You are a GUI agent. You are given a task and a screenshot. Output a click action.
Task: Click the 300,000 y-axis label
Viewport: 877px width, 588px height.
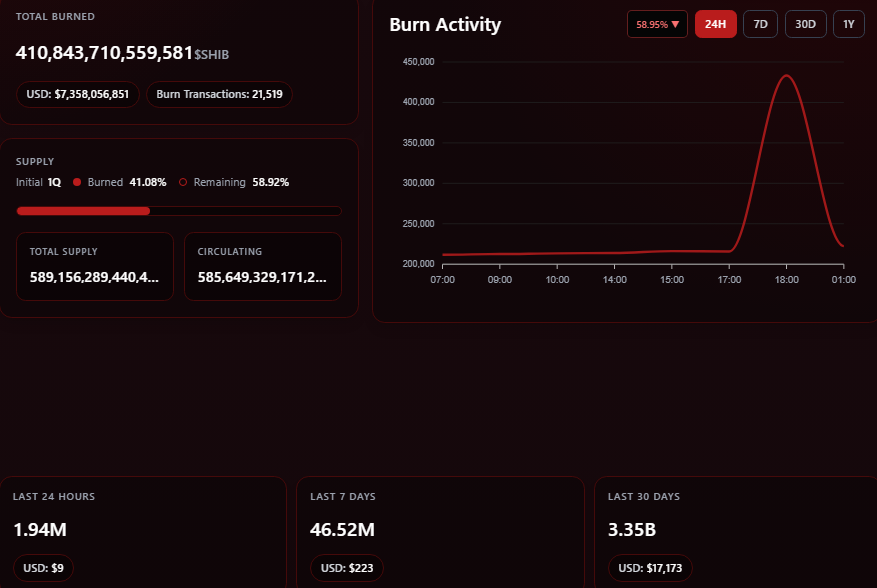[x=418, y=183]
